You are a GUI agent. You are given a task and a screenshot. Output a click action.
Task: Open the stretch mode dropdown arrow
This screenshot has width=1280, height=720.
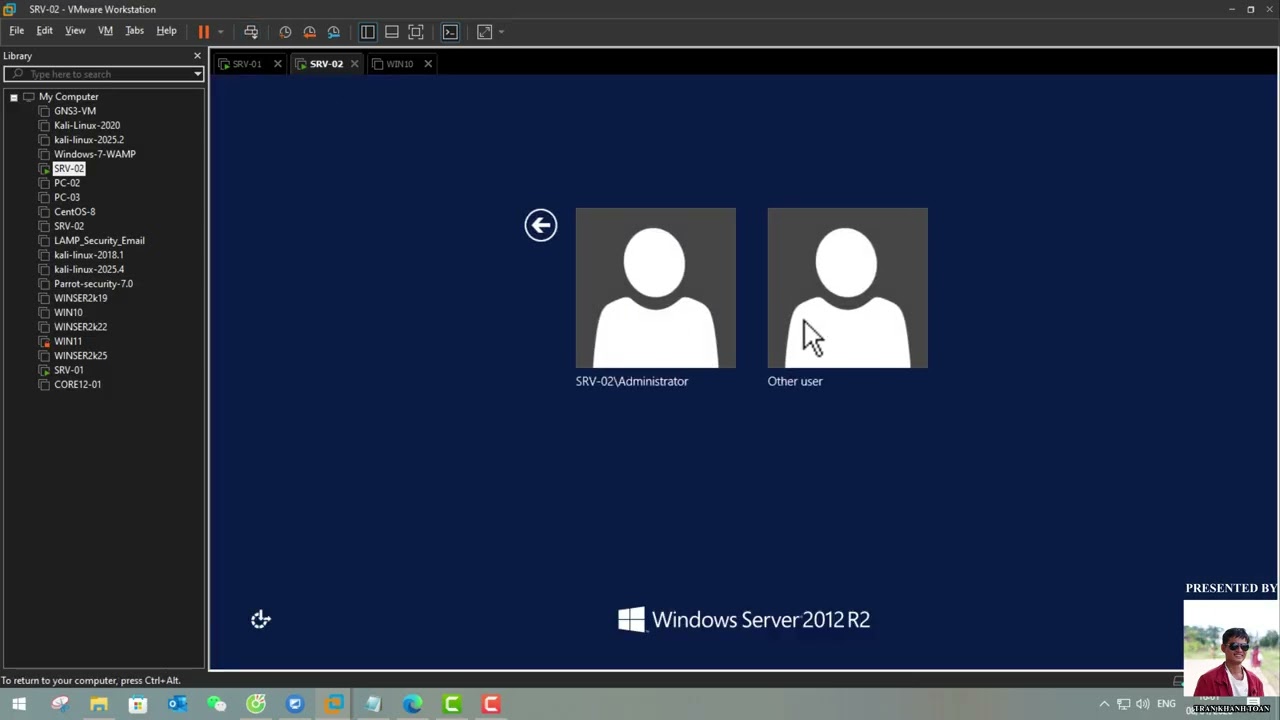point(501,32)
